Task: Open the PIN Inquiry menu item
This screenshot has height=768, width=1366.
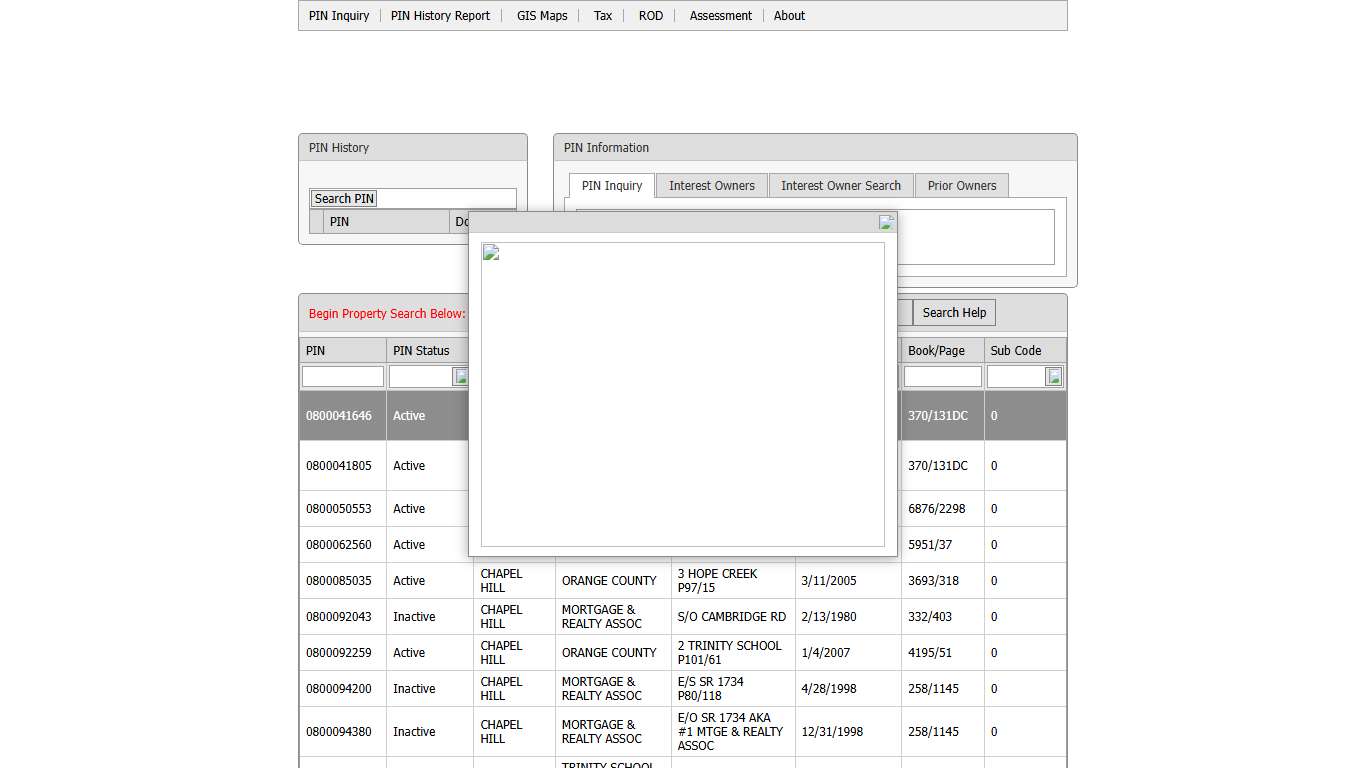Action: (339, 16)
